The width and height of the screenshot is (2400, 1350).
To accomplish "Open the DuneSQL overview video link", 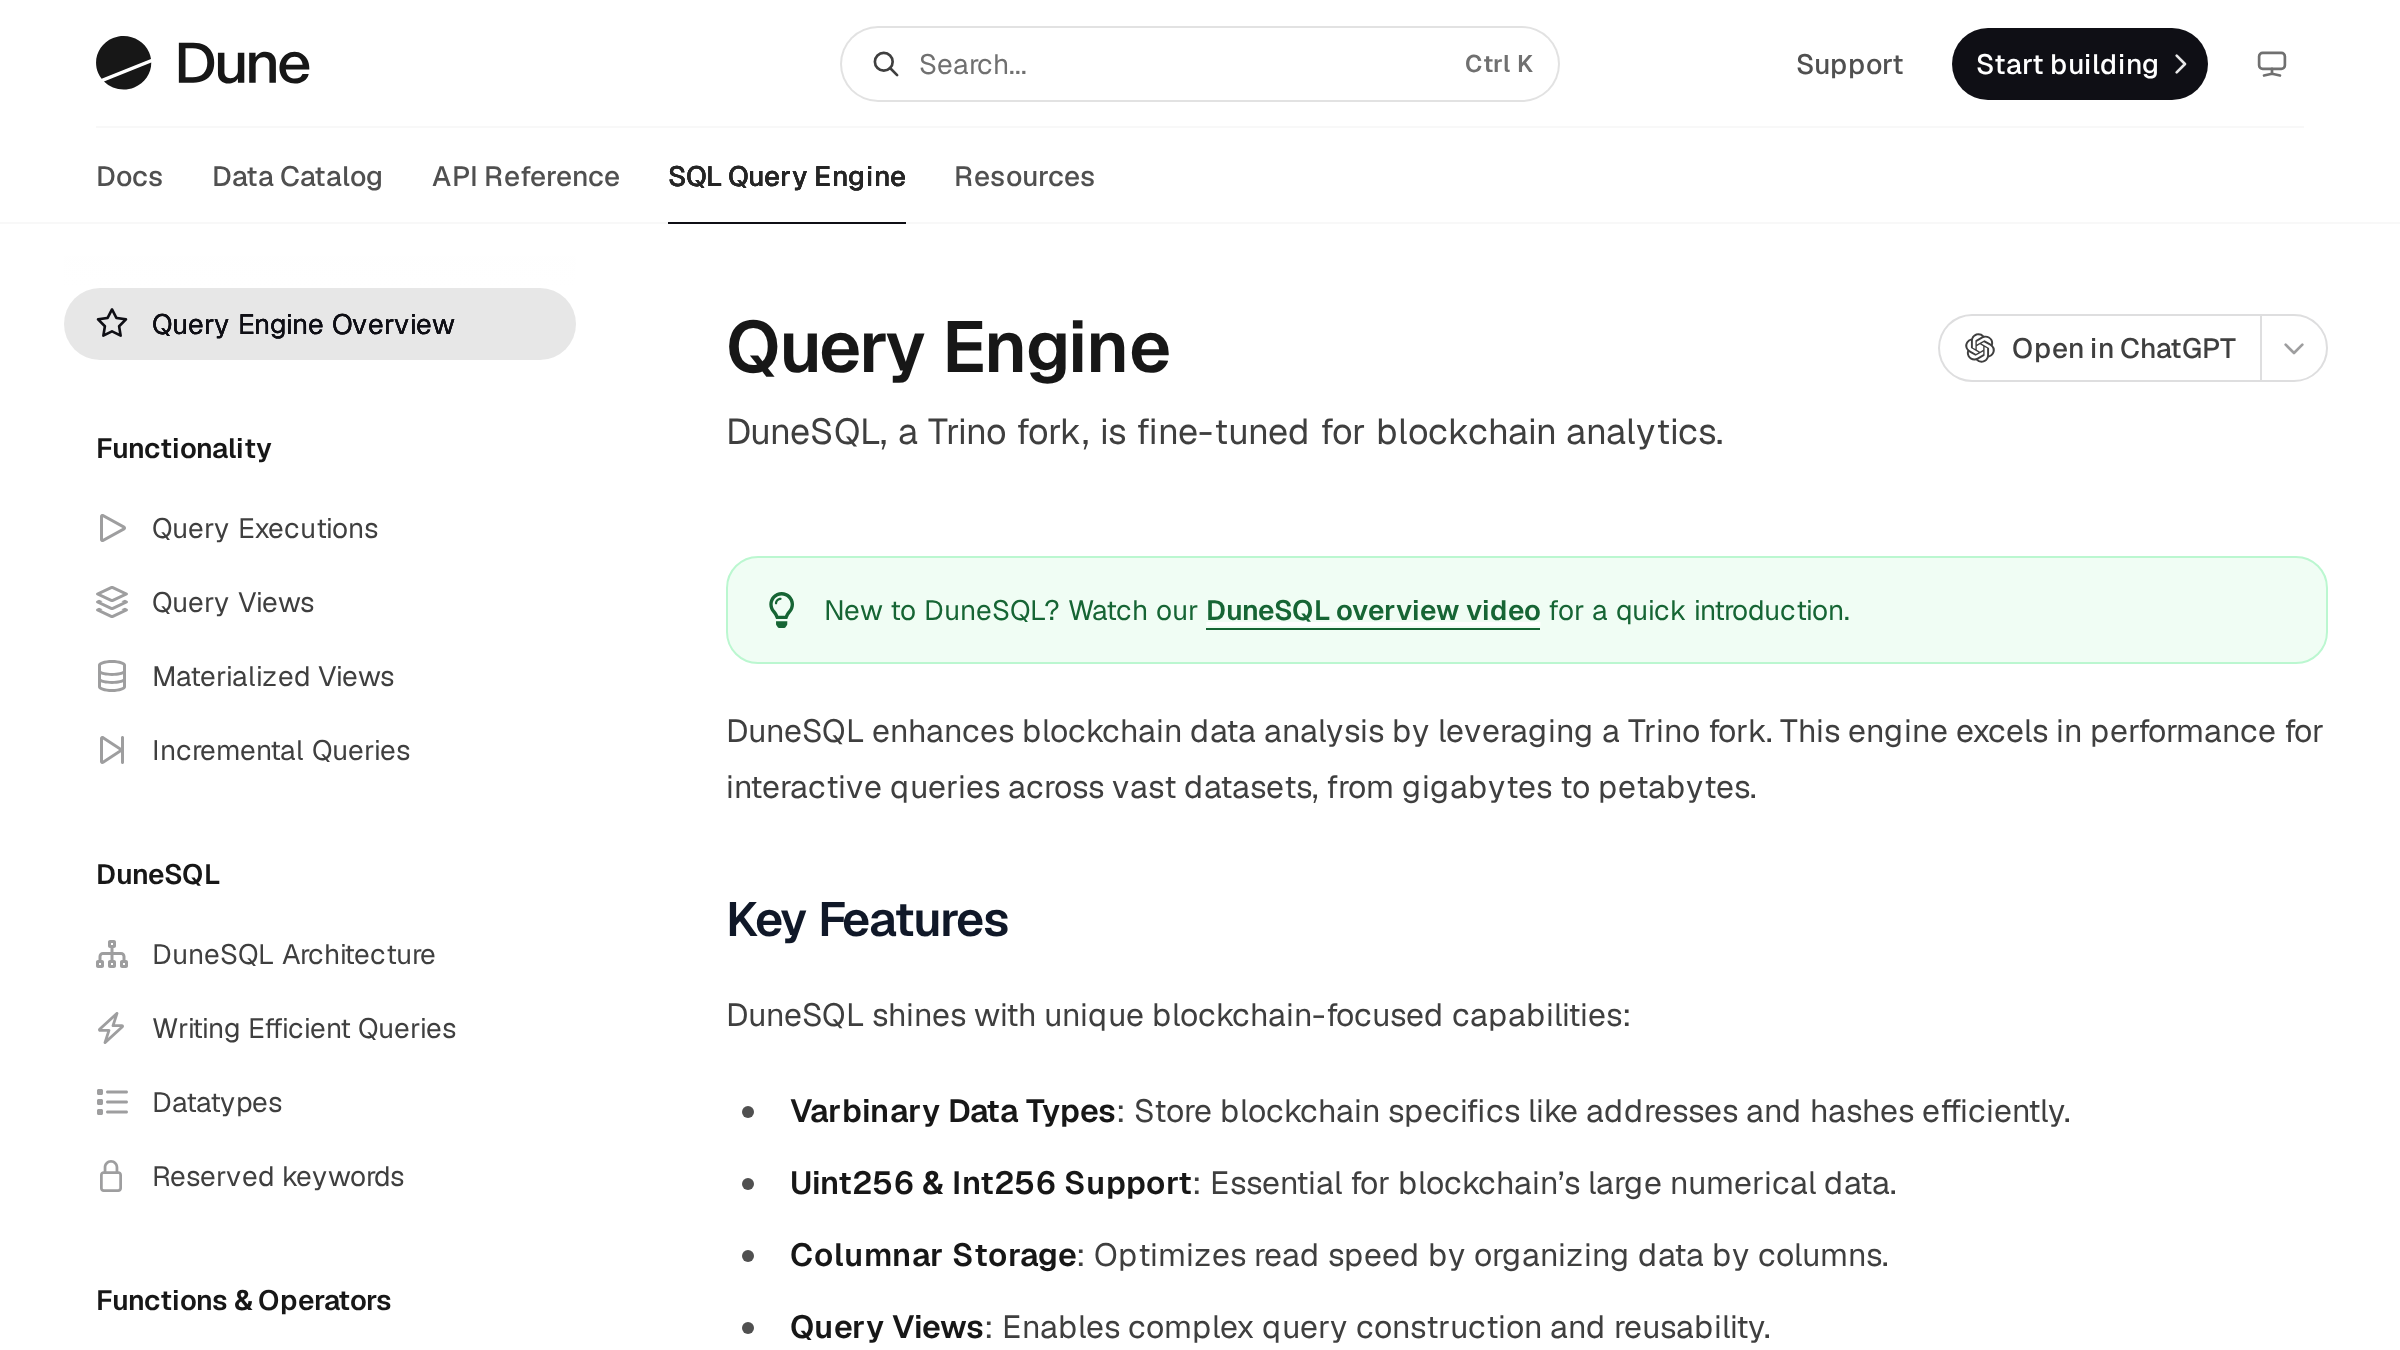I will tap(1373, 610).
